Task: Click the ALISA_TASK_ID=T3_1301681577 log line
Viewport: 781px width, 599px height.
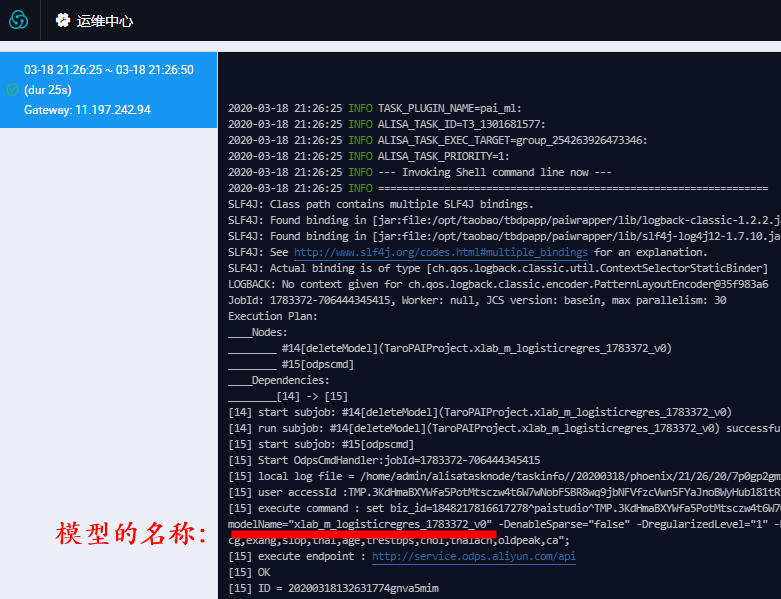Action: (x=387, y=124)
